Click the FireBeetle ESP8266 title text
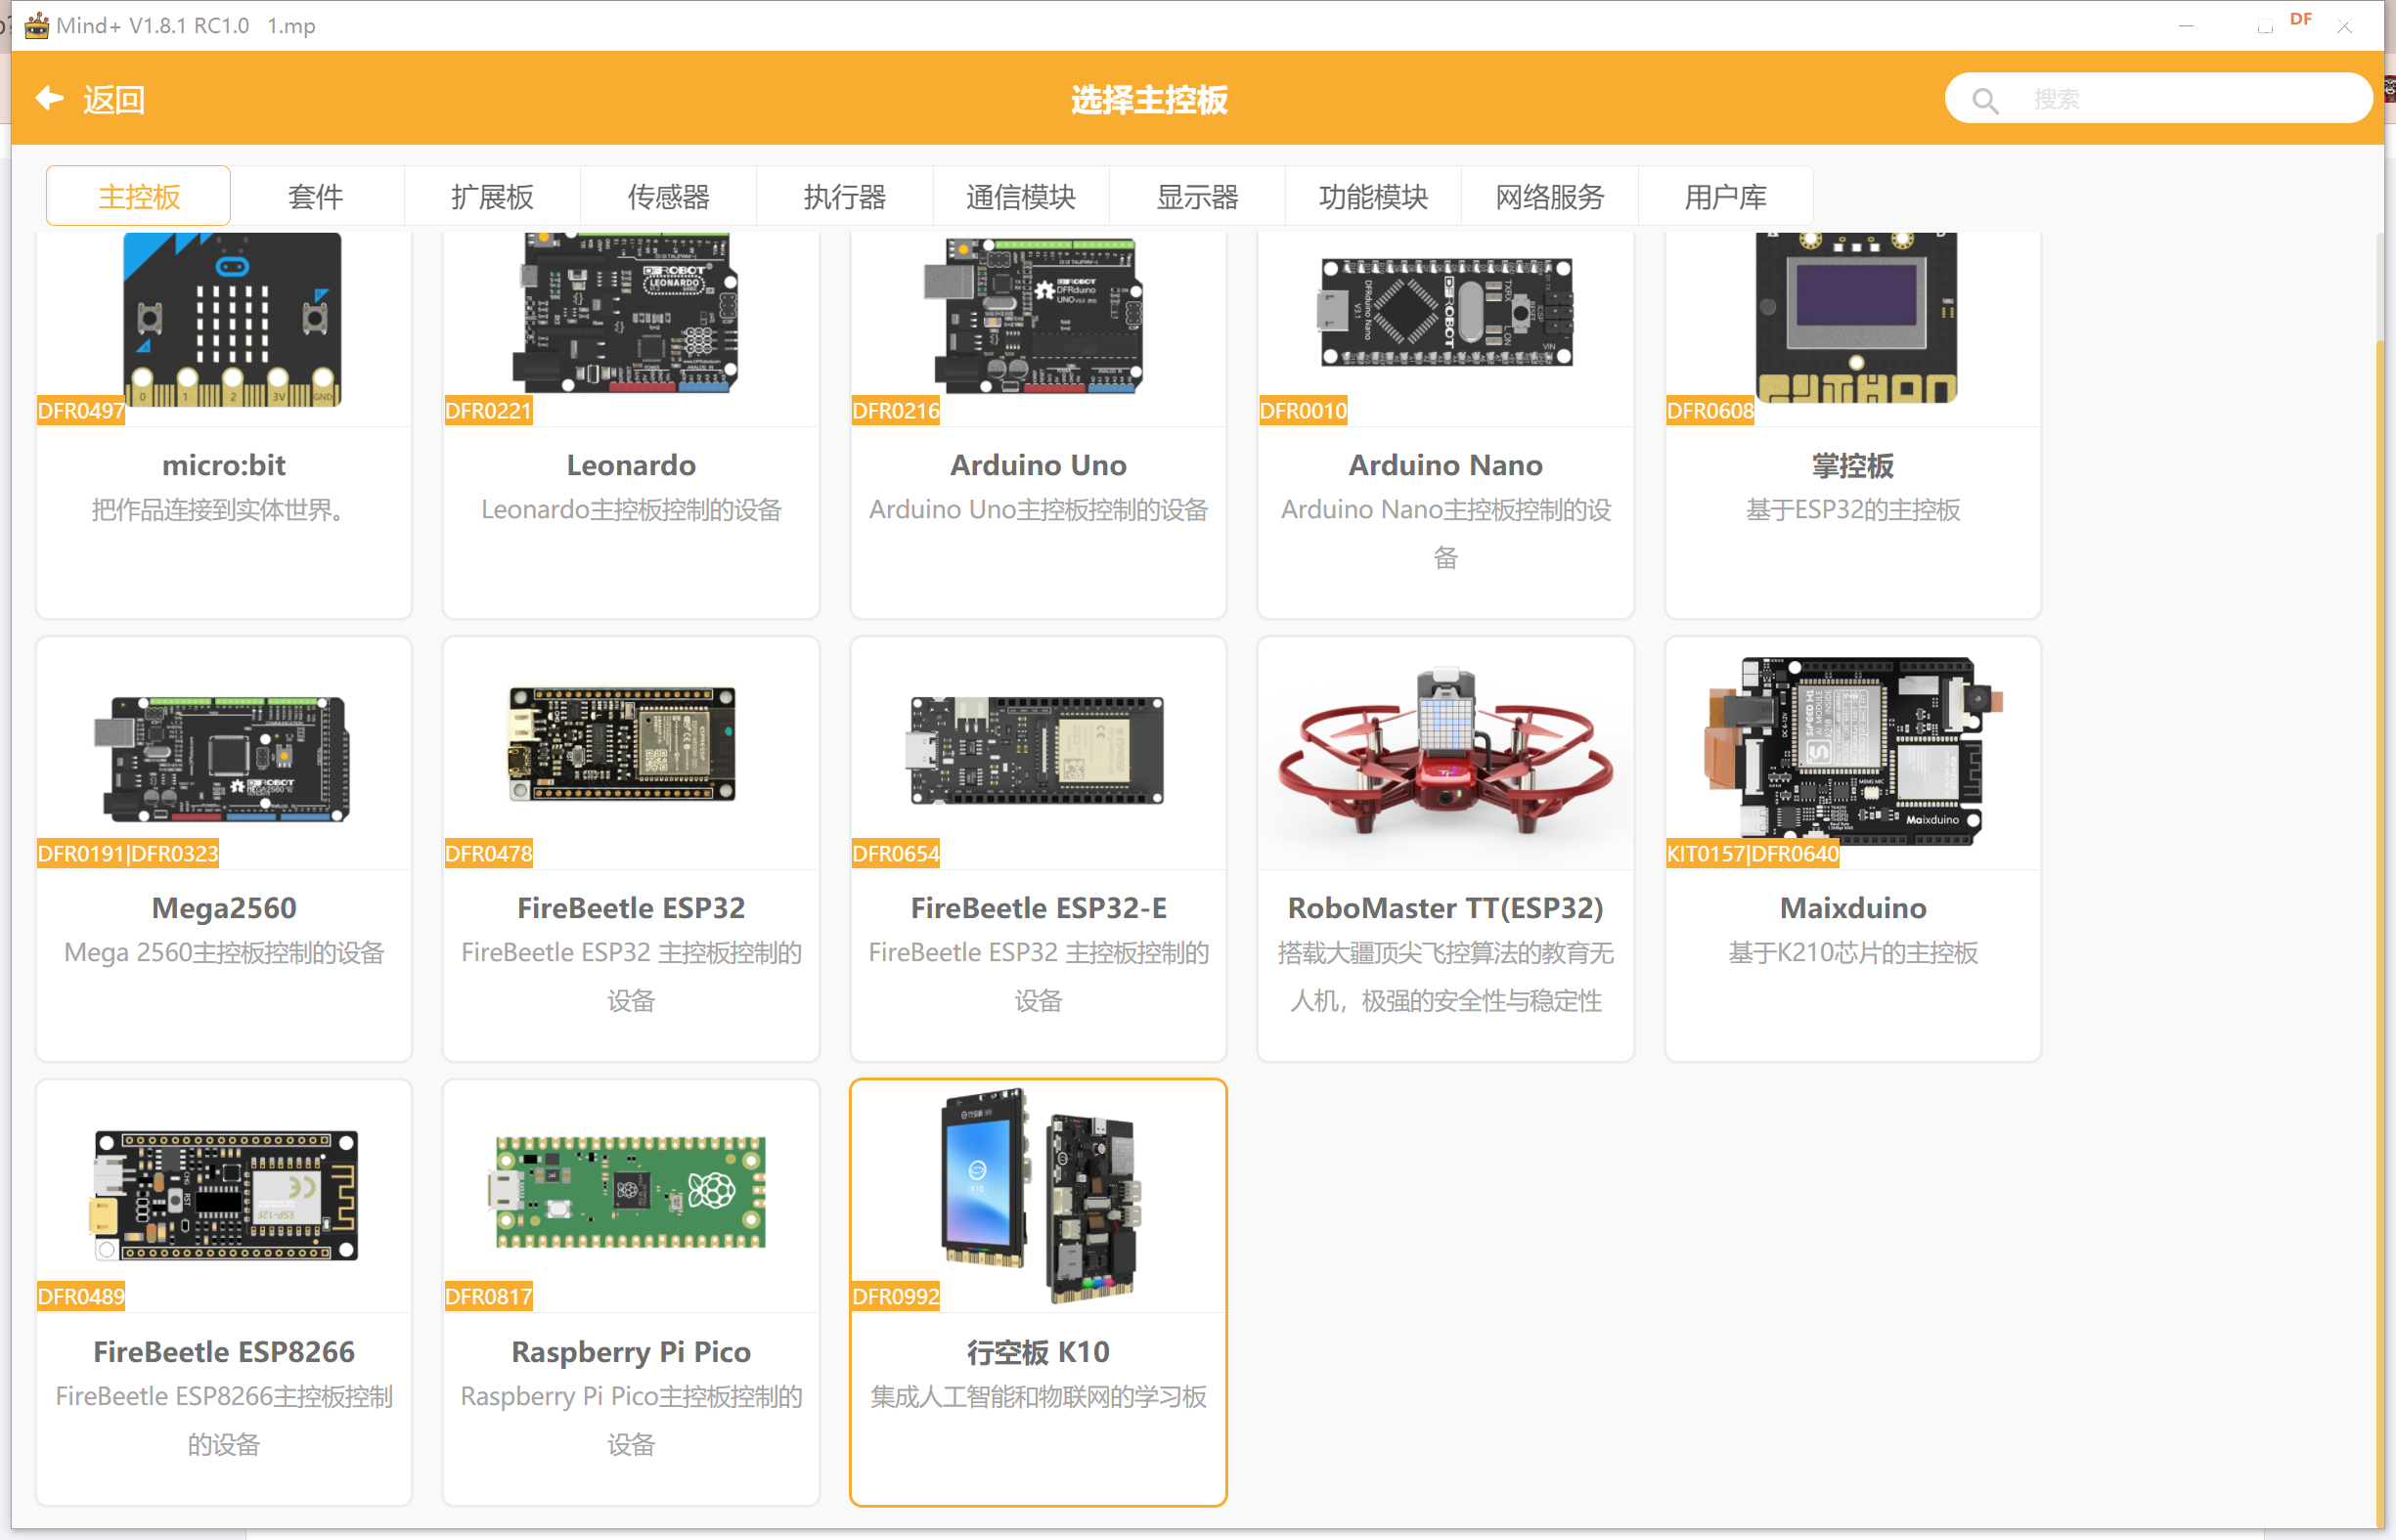This screenshot has height=1540, width=2396. point(224,1353)
